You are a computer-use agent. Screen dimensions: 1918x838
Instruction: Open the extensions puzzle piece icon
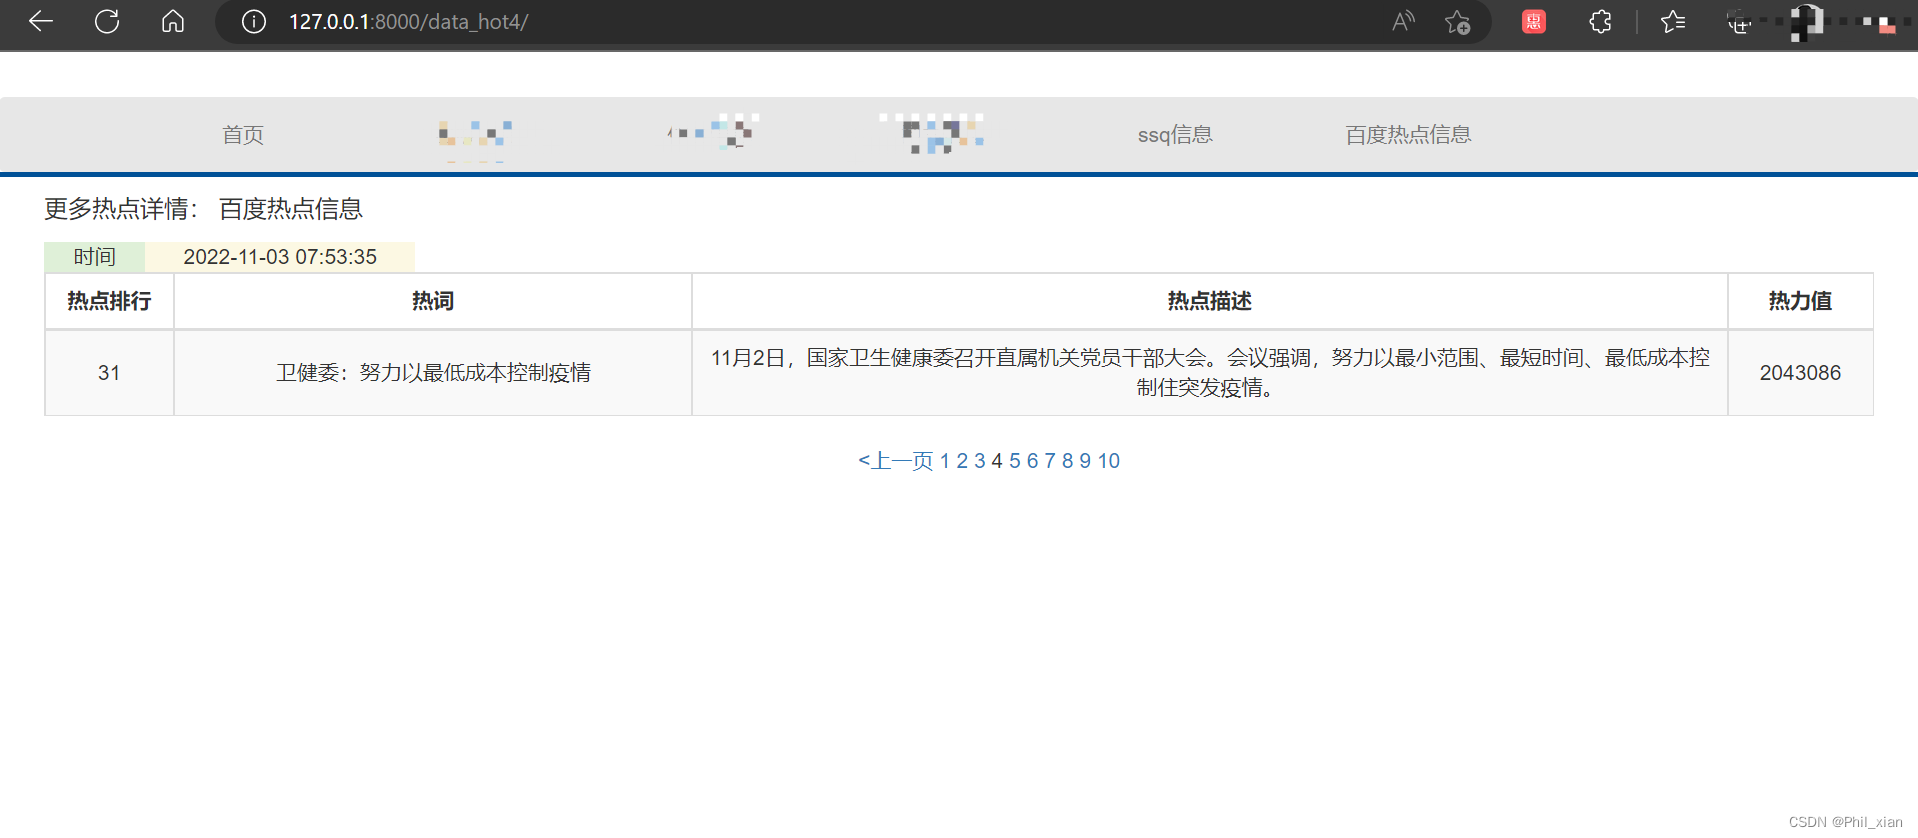1600,21
